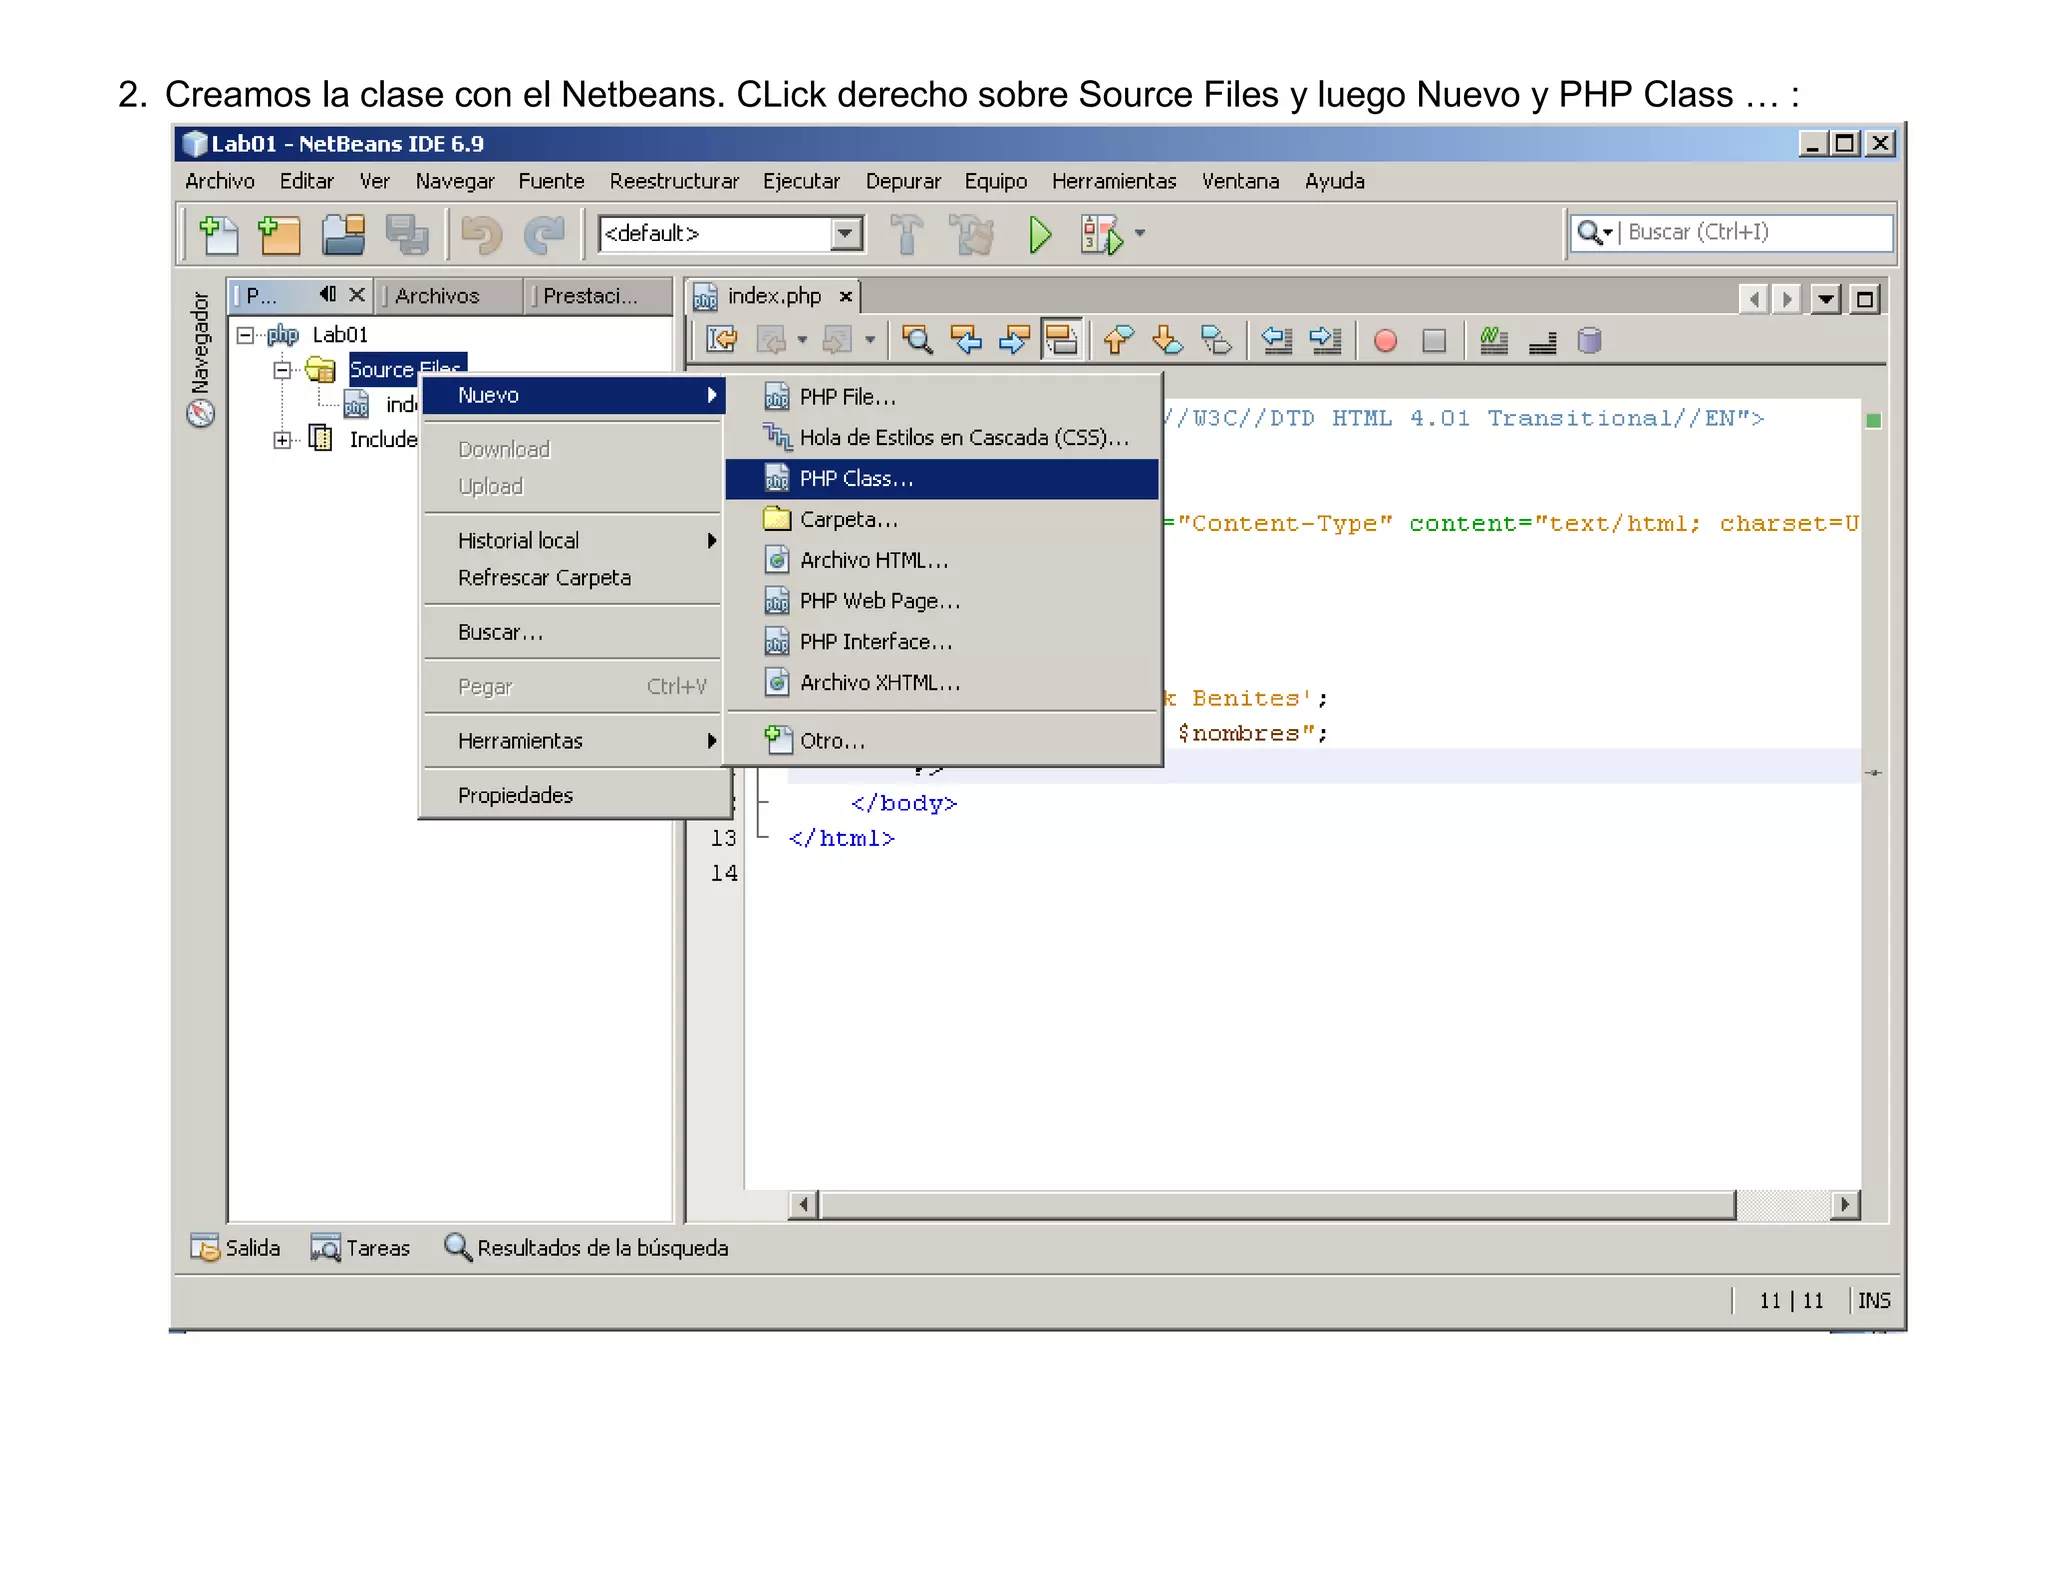Close the index.php tab
The height and width of the screenshot is (1582, 2048).
(845, 297)
